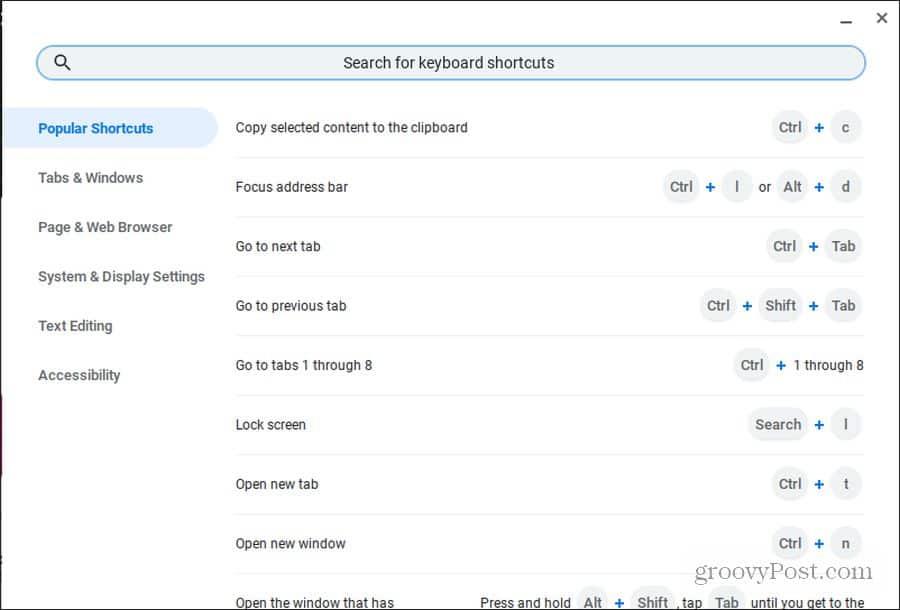Click the Ctrl key chip in Copy row
This screenshot has height=610, width=900.
[790, 127]
